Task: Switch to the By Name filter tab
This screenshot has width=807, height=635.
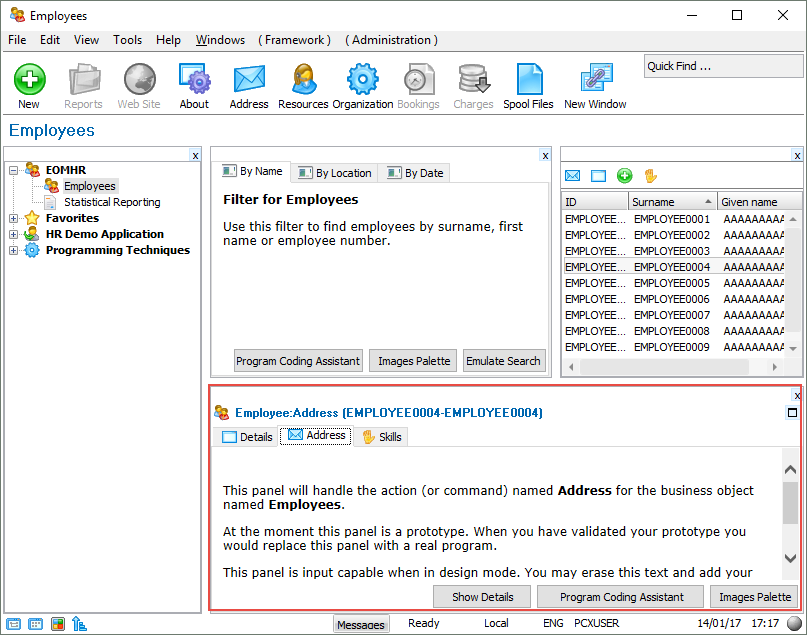Action: click(x=252, y=171)
